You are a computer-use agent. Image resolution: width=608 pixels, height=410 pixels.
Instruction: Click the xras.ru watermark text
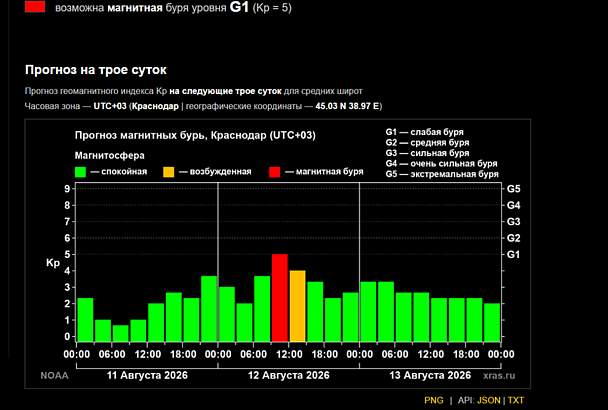[x=499, y=376]
